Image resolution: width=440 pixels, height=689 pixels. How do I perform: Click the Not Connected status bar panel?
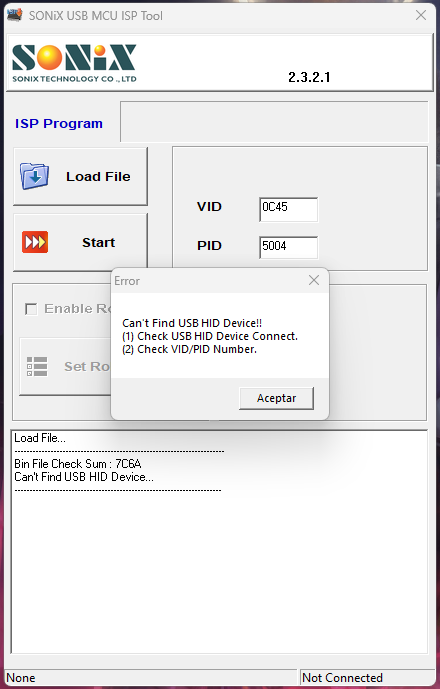coord(367,678)
